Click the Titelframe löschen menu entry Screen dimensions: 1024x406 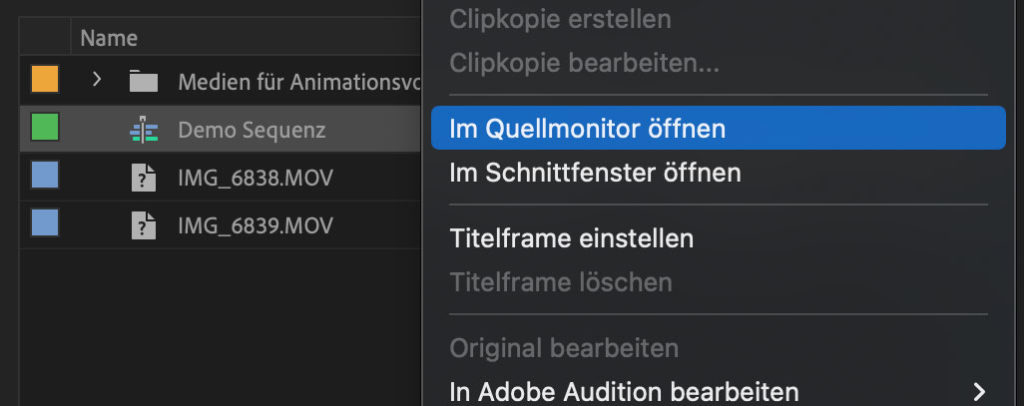tap(560, 283)
